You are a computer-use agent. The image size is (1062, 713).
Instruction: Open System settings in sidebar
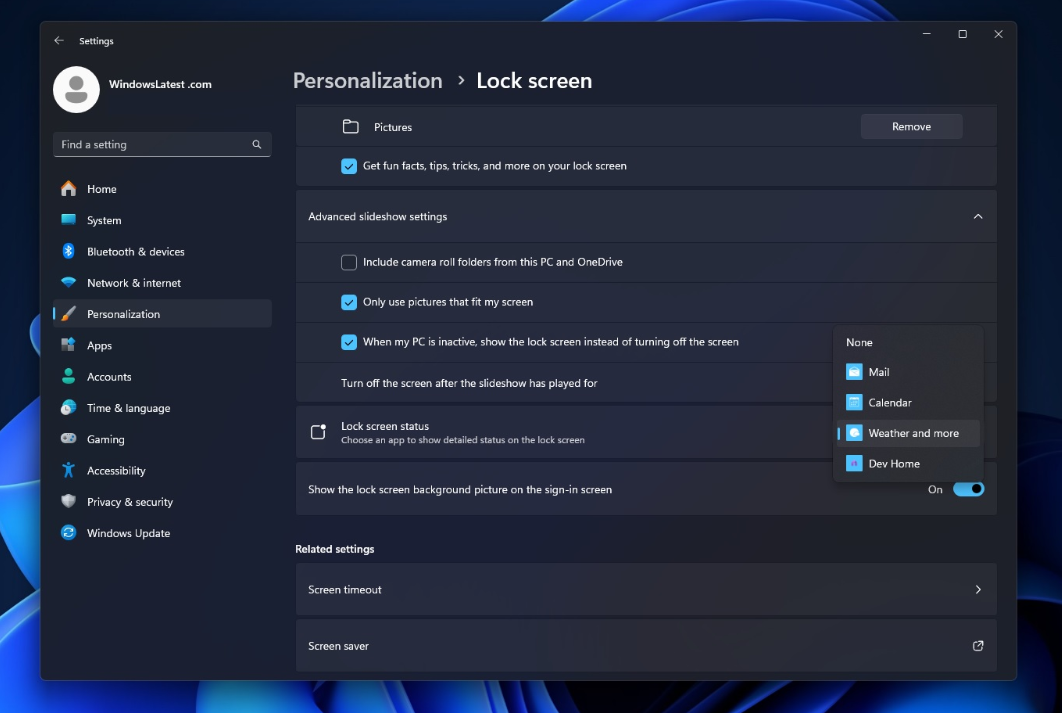click(163, 220)
